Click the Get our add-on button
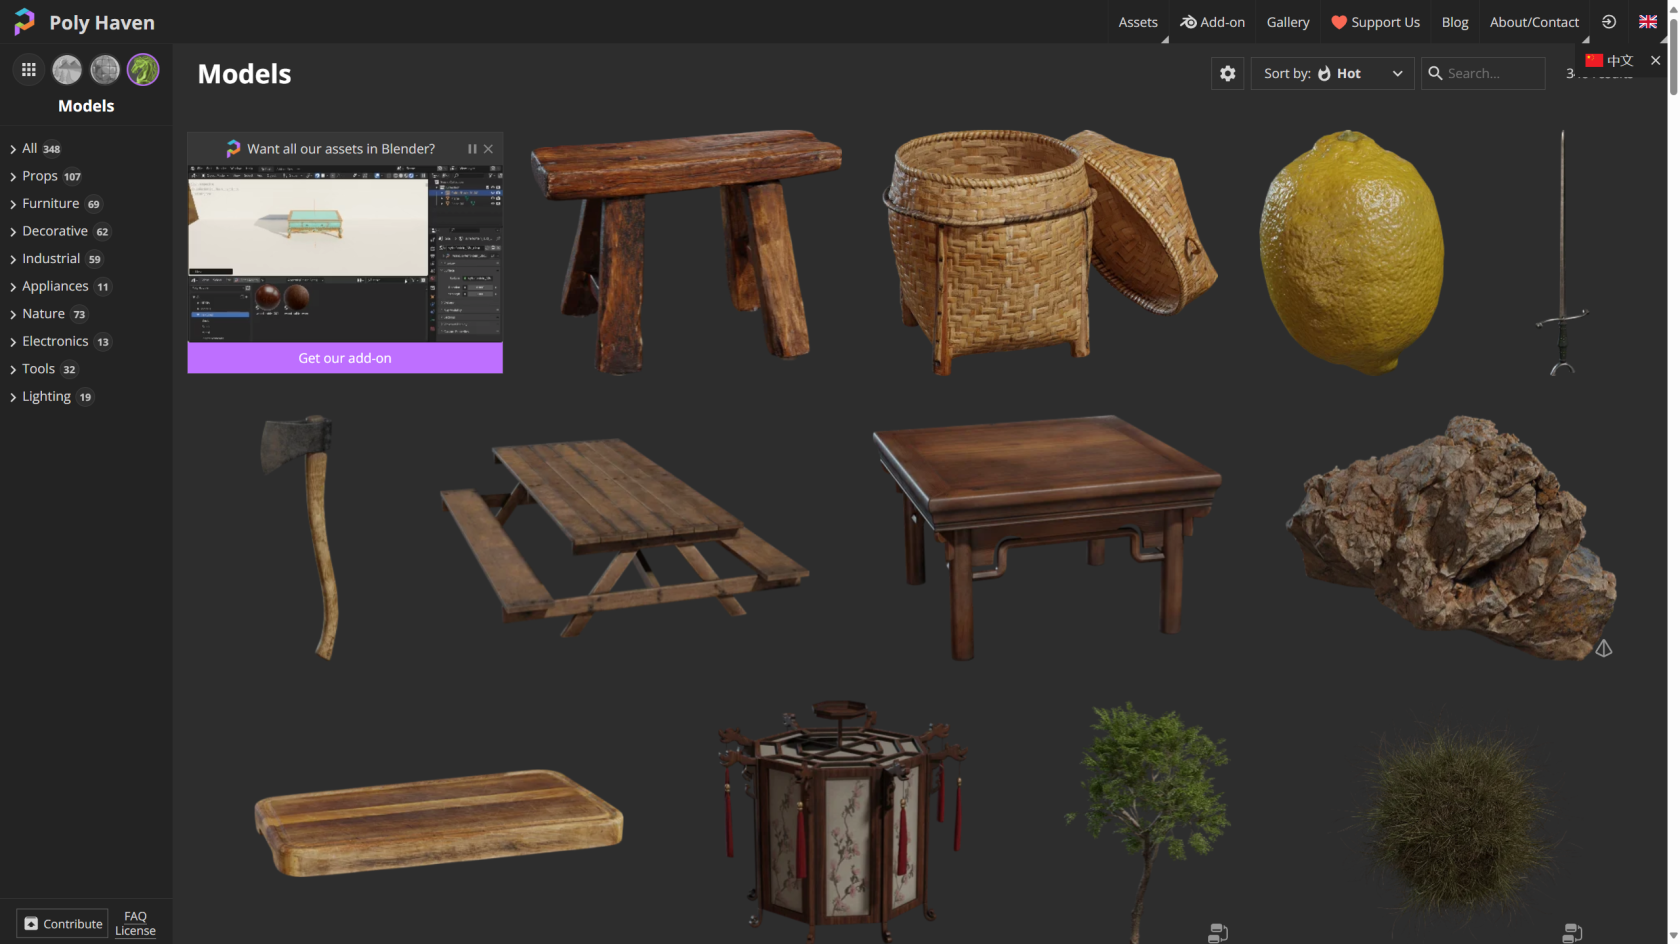Viewport: 1680px width, 944px height. (345, 358)
